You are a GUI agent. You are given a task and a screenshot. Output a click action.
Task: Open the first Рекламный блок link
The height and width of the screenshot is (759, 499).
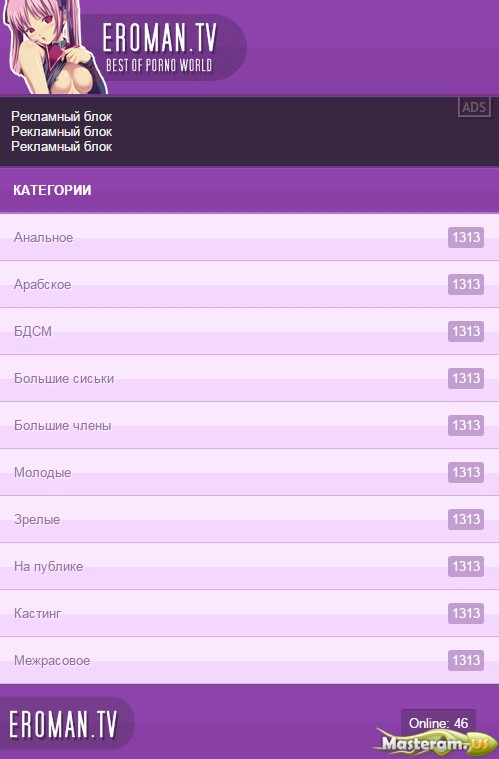61,117
